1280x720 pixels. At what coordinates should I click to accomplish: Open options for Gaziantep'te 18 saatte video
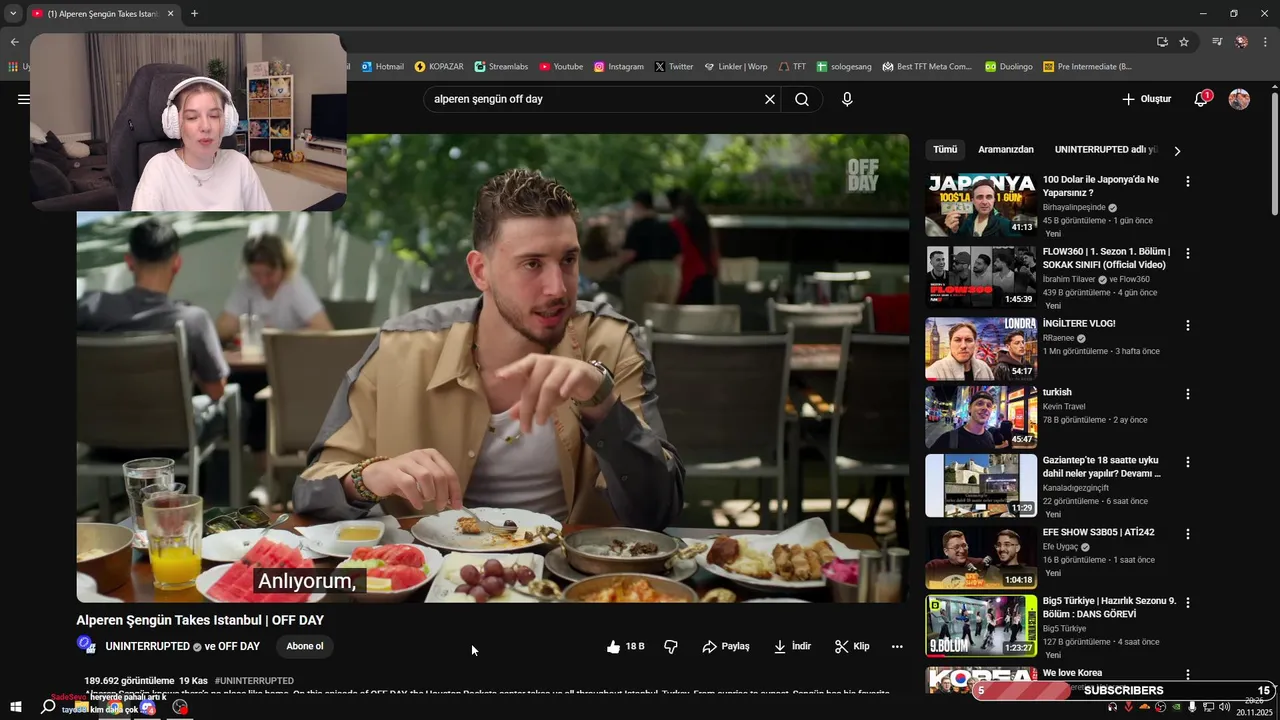pos(1188,462)
